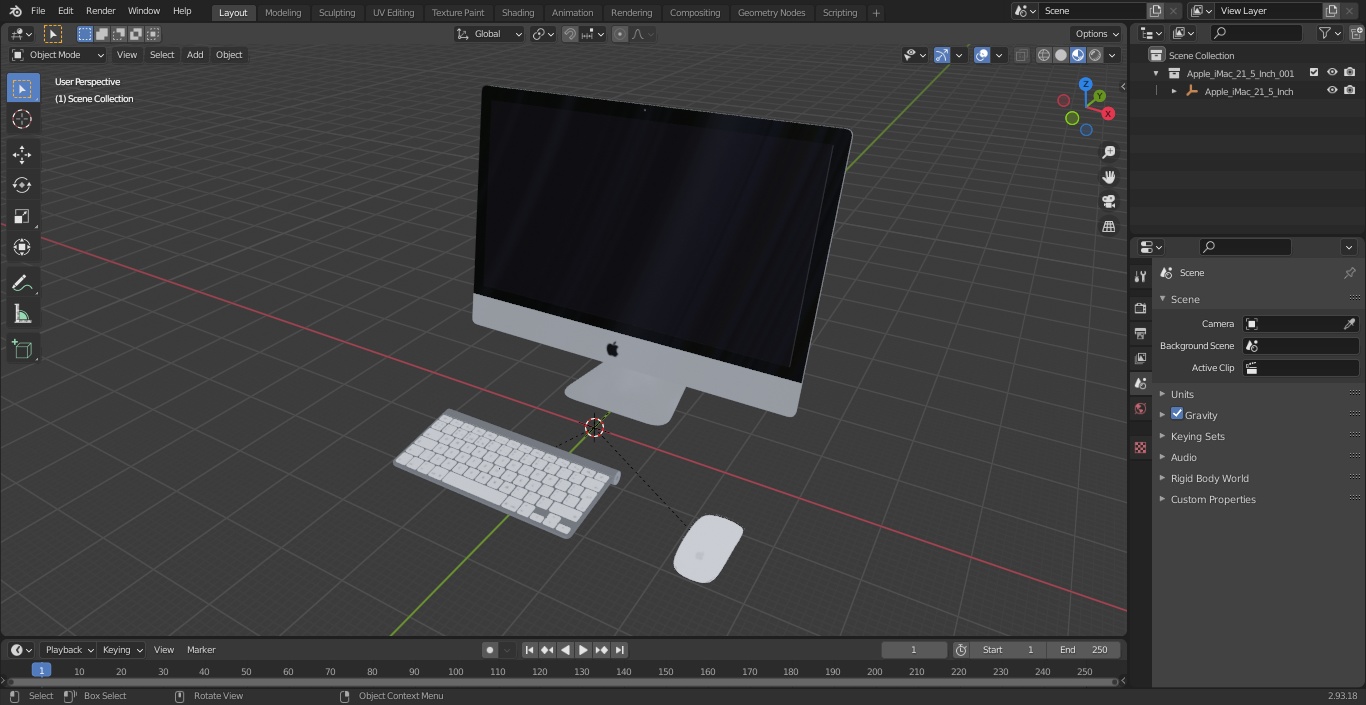
Task: Hide Apple_iMac_21_5_Inch_001 collection in viewport
Action: click(1332, 73)
